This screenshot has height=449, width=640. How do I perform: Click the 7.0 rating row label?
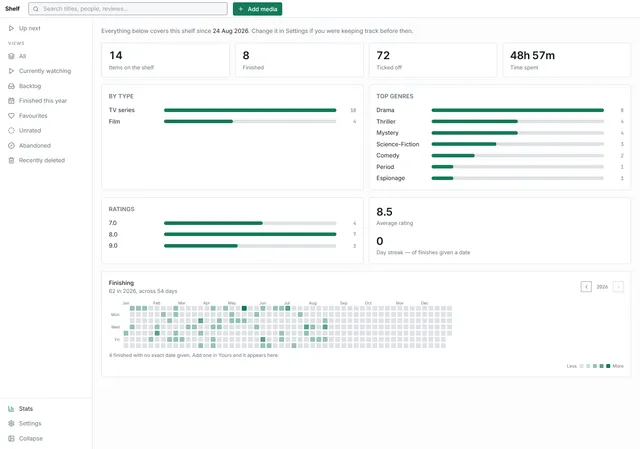113,223
